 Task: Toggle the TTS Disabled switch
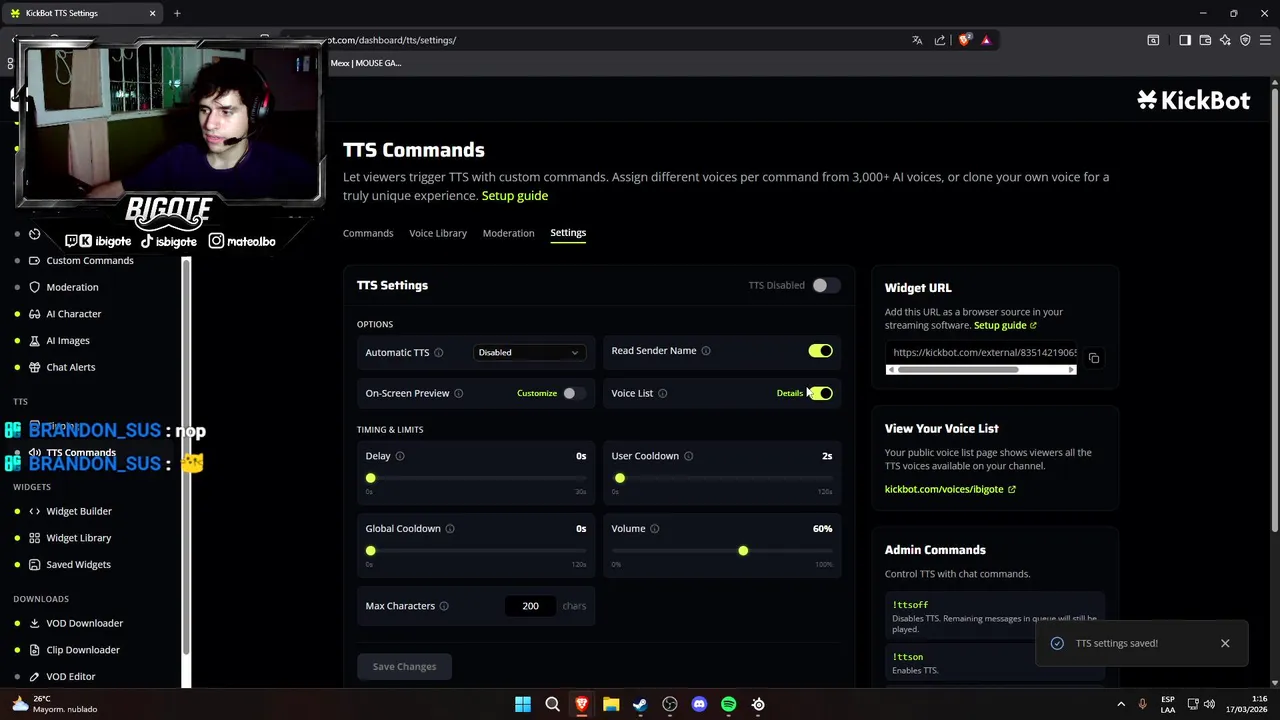[825, 285]
